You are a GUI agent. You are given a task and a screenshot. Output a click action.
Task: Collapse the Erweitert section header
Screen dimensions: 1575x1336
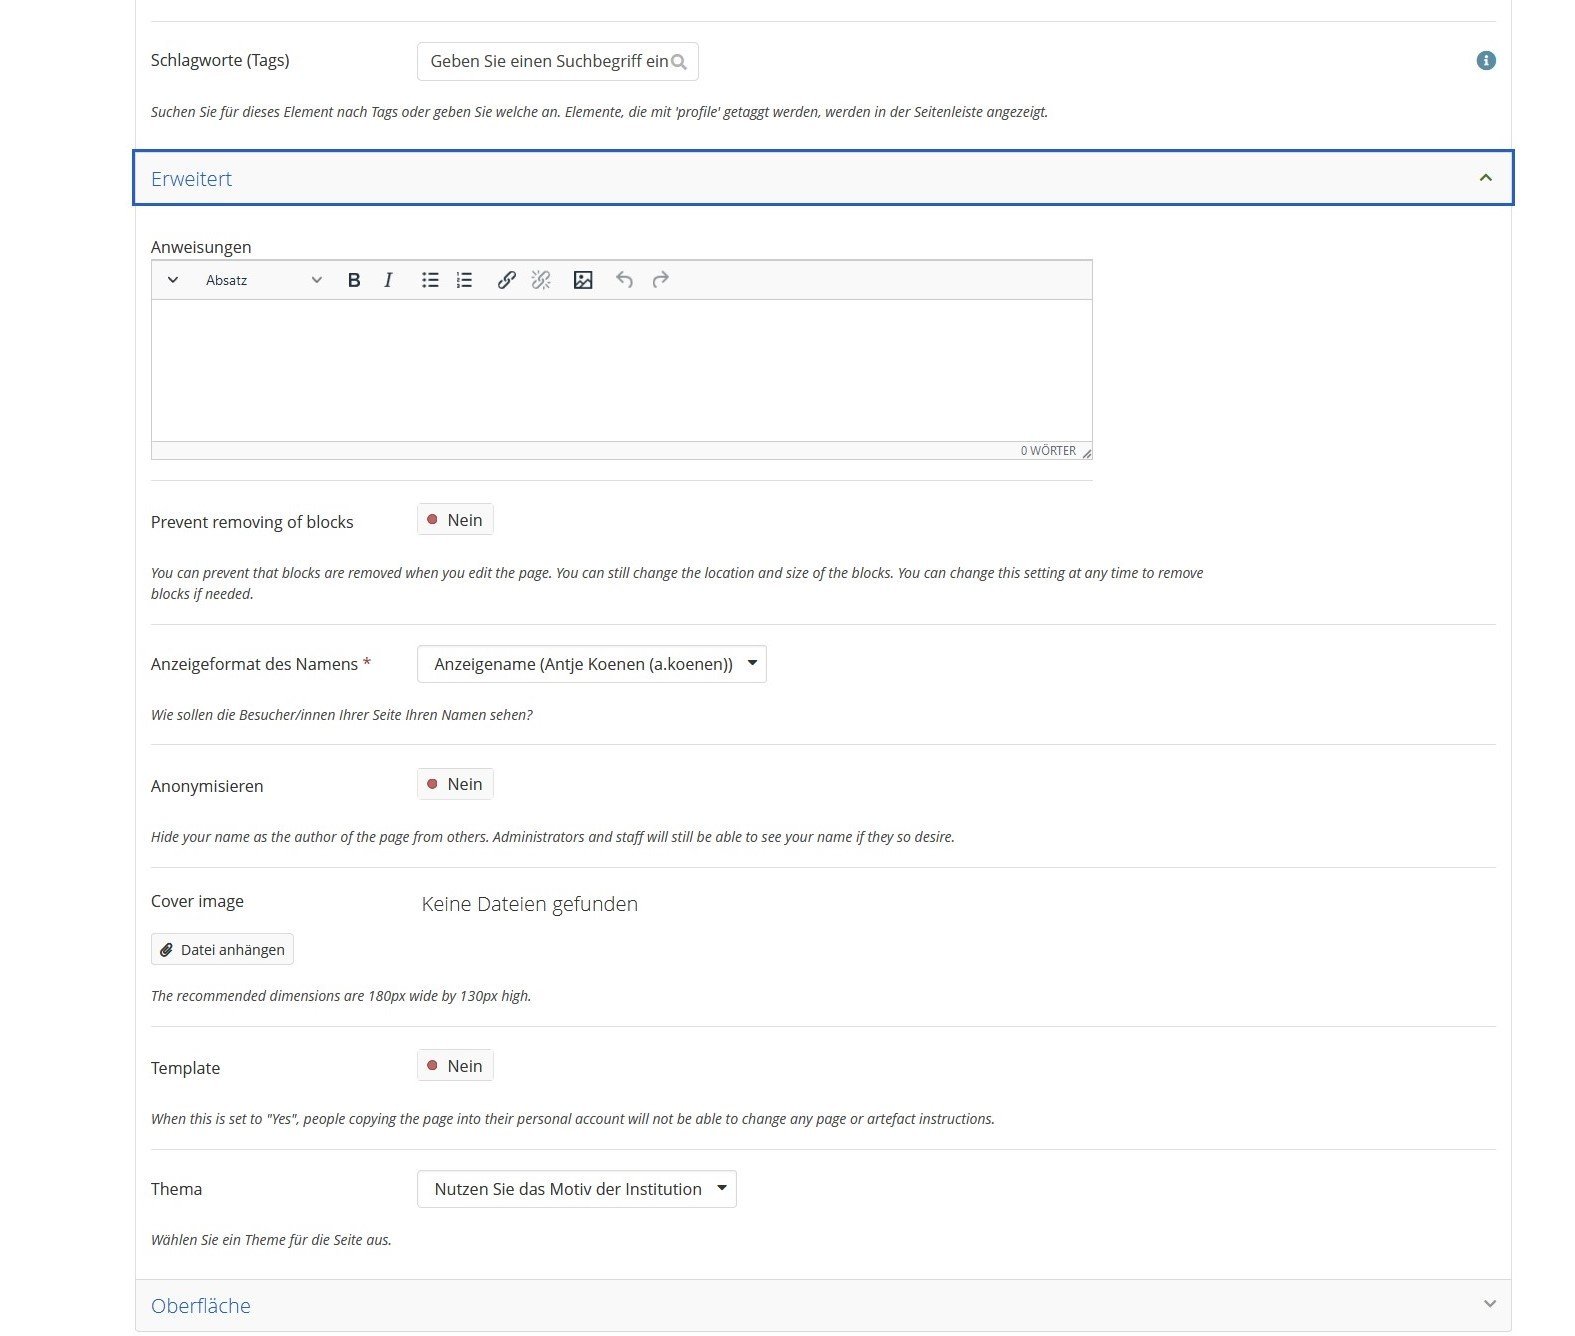pyautogui.click(x=823, y=178)
